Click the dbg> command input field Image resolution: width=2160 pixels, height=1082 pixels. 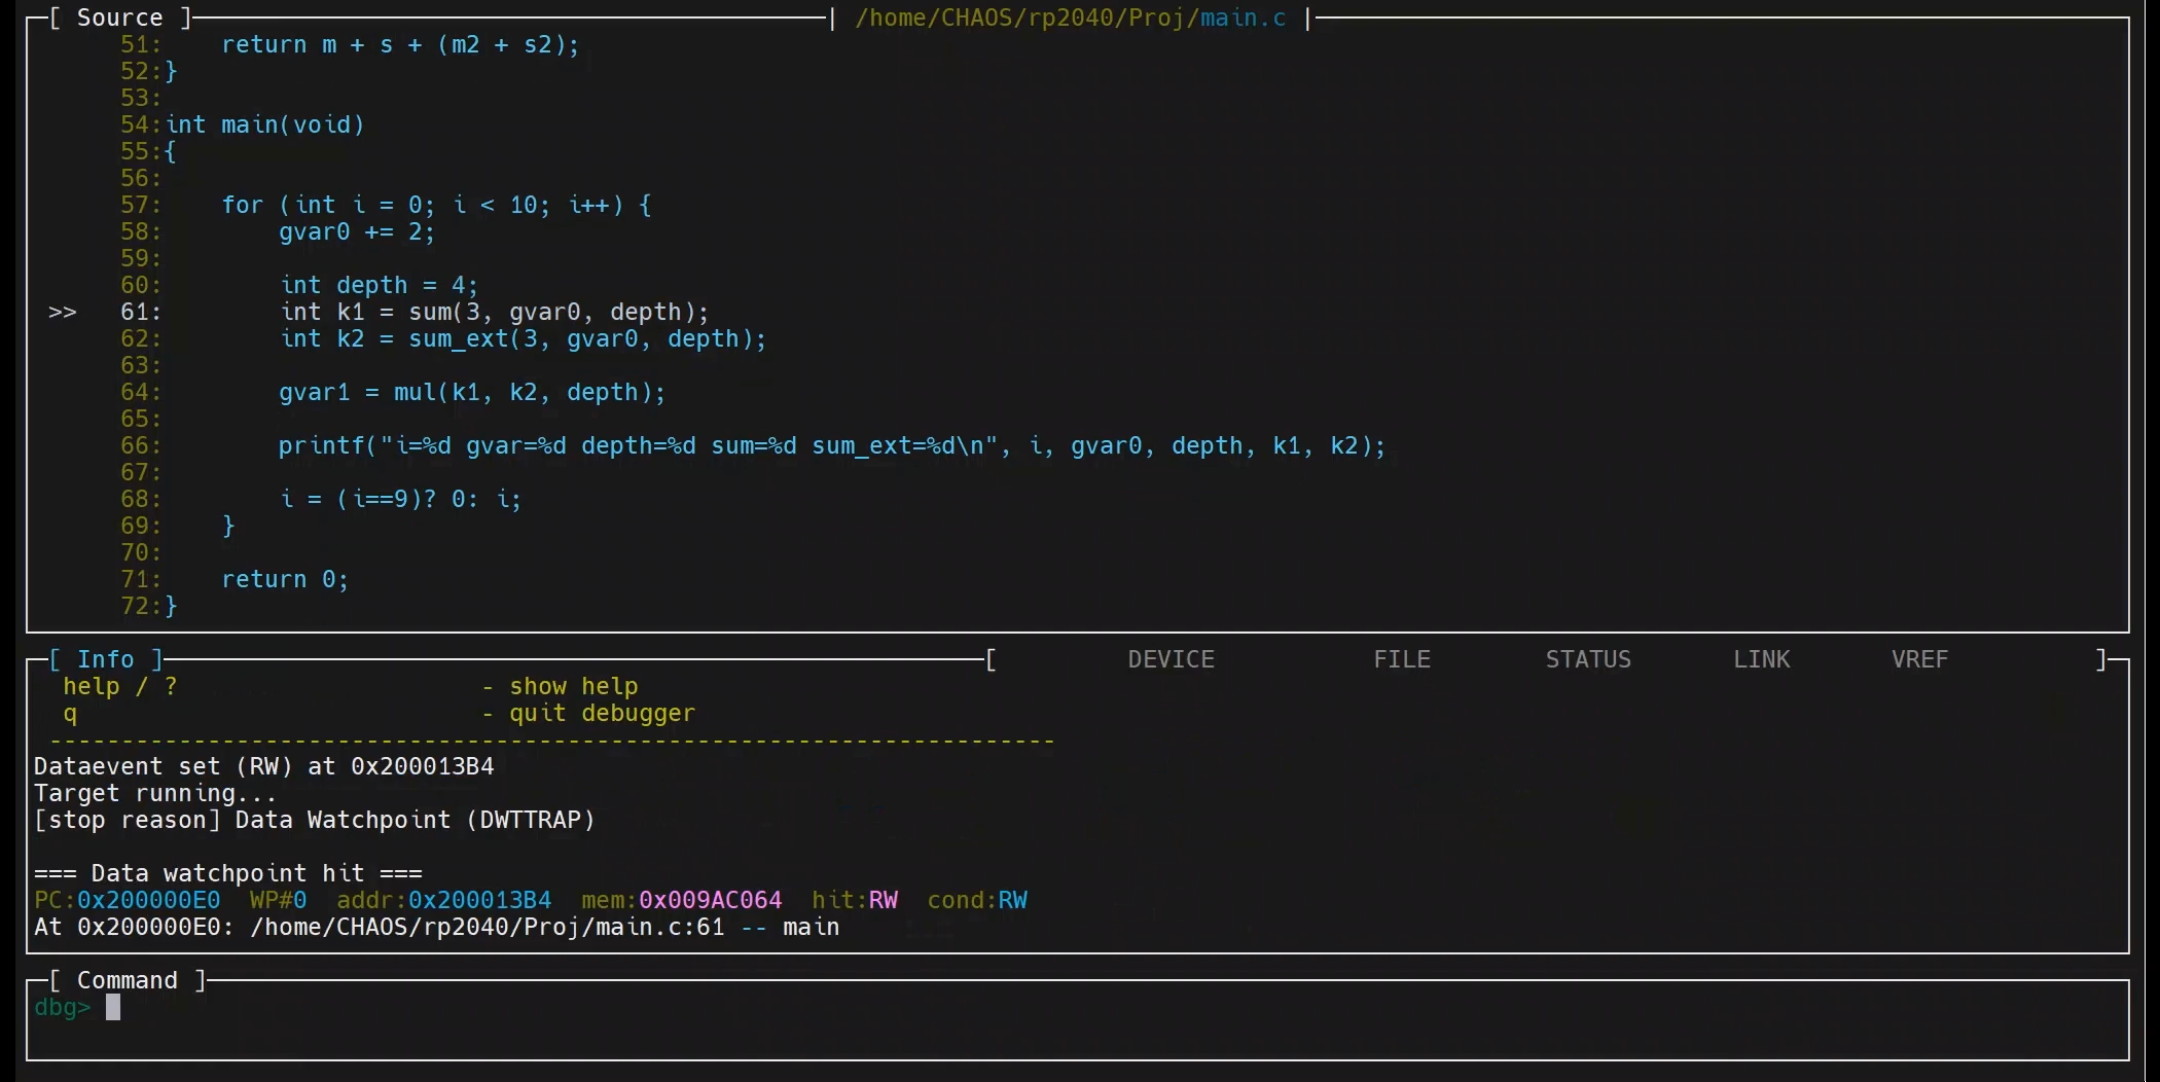coord(600,1008)
